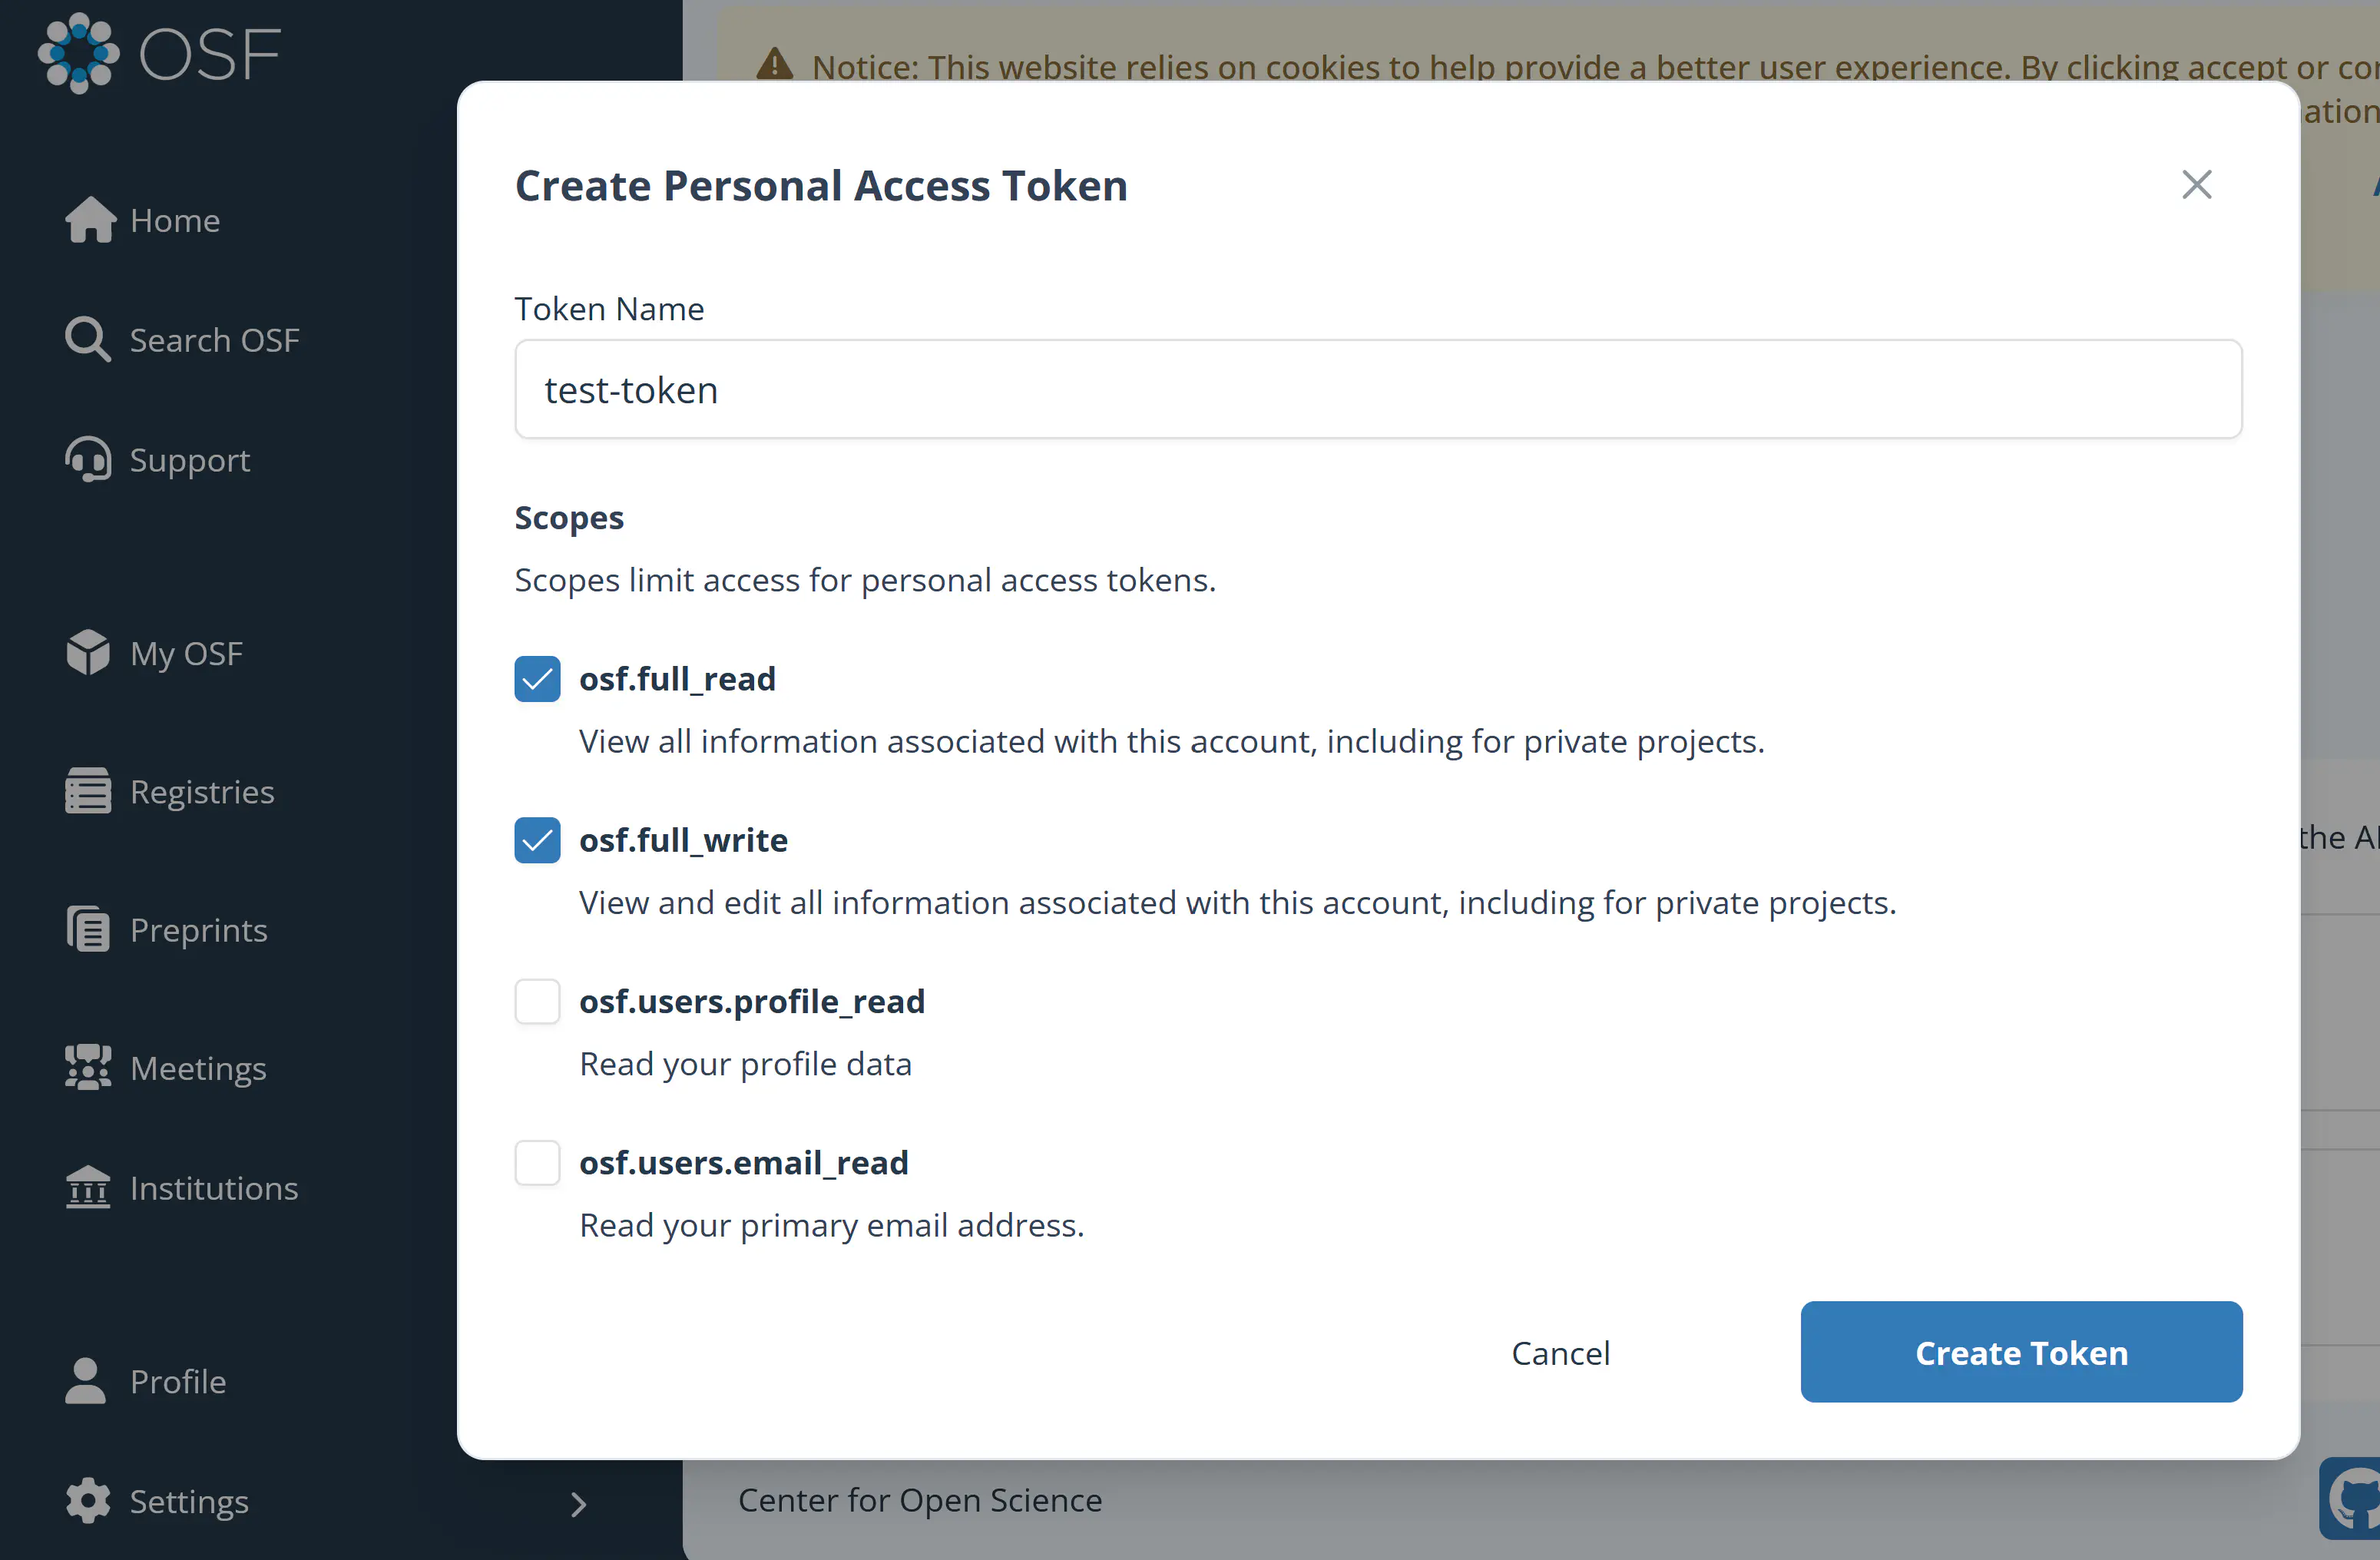The height and width of the screenshot is (1560, 2380).
Task: Click the Support headset icon
Action: pos(88,460)
